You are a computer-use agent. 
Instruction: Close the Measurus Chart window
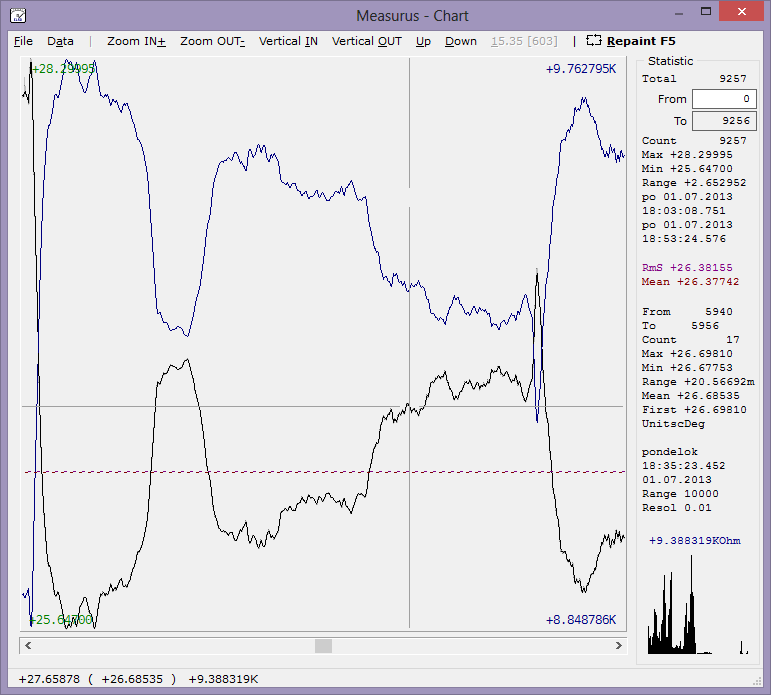[741, 11]
